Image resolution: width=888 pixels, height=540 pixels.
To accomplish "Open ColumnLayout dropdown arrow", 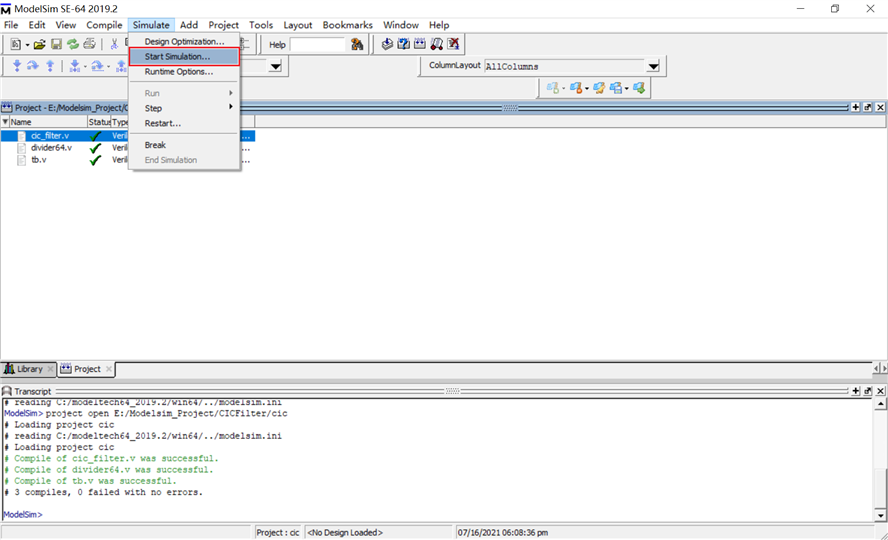I will [653, 66].
